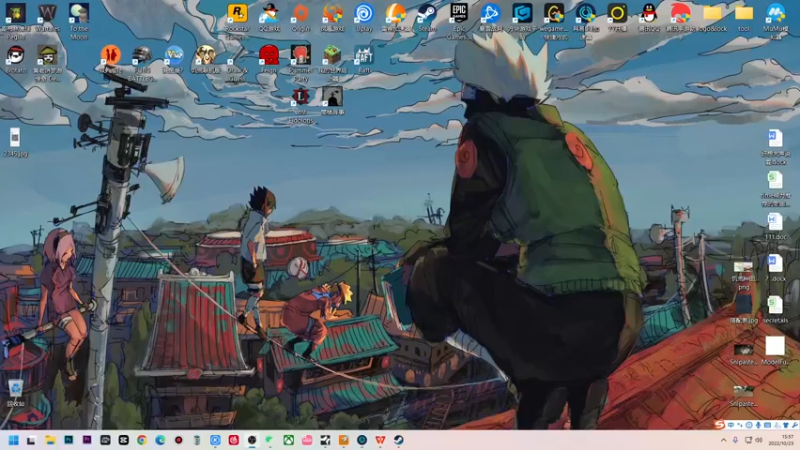
Task: Open Google Chrome from the taskbar
Action: [142, 440]
